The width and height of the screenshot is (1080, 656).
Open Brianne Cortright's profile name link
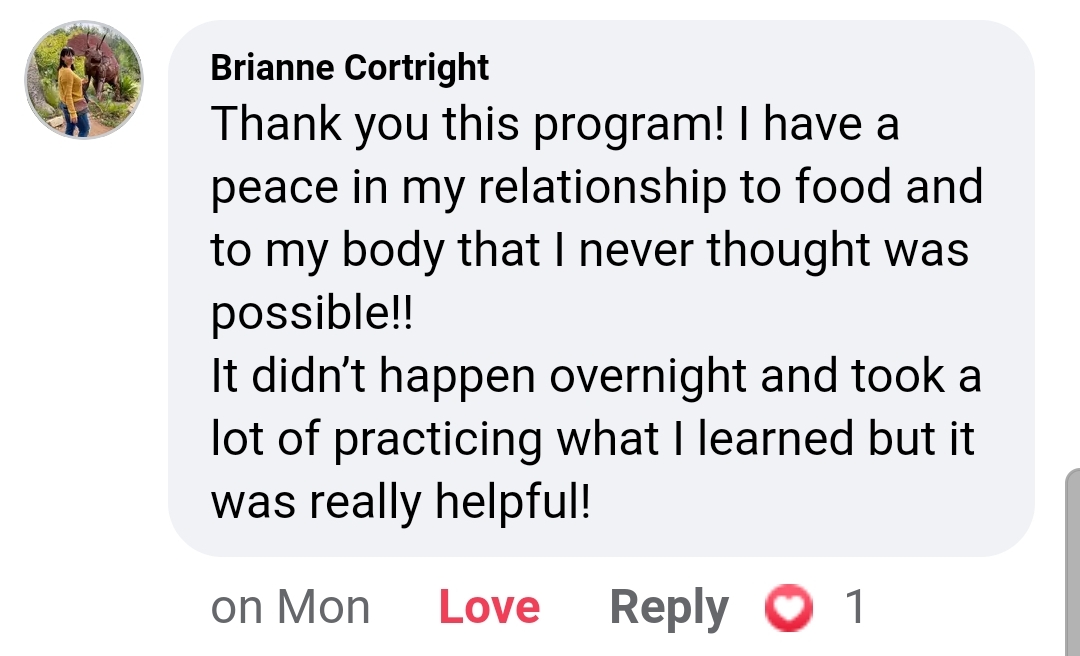coord(350,68)
